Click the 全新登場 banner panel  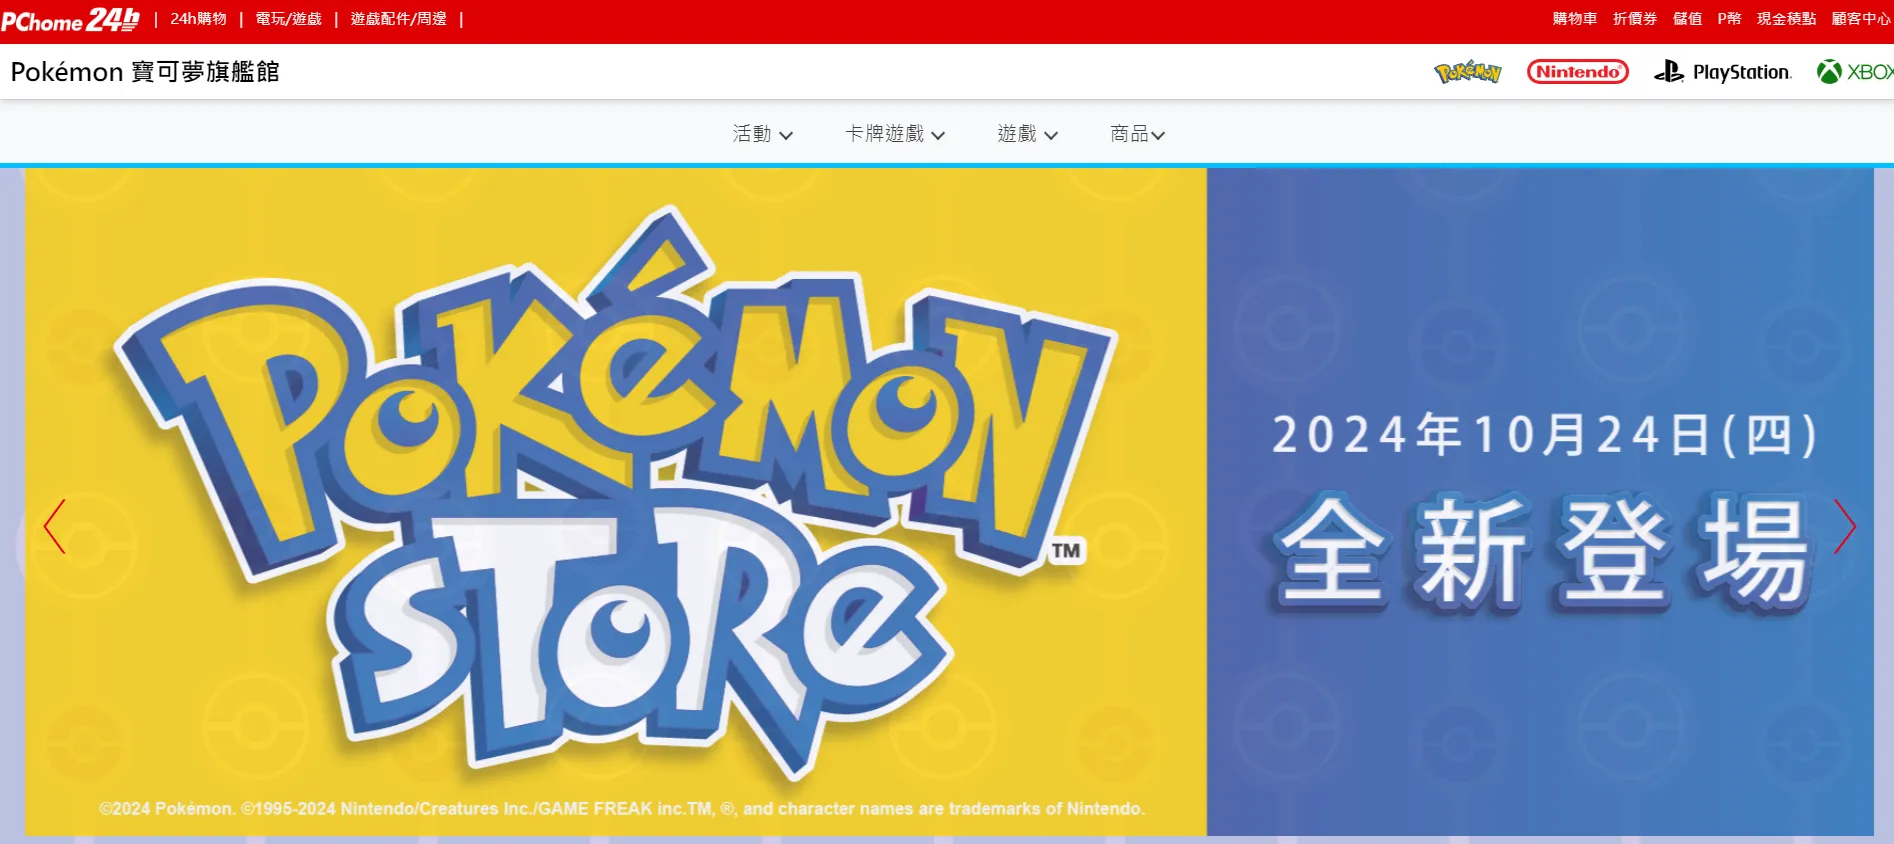(x=1540, y=502)
